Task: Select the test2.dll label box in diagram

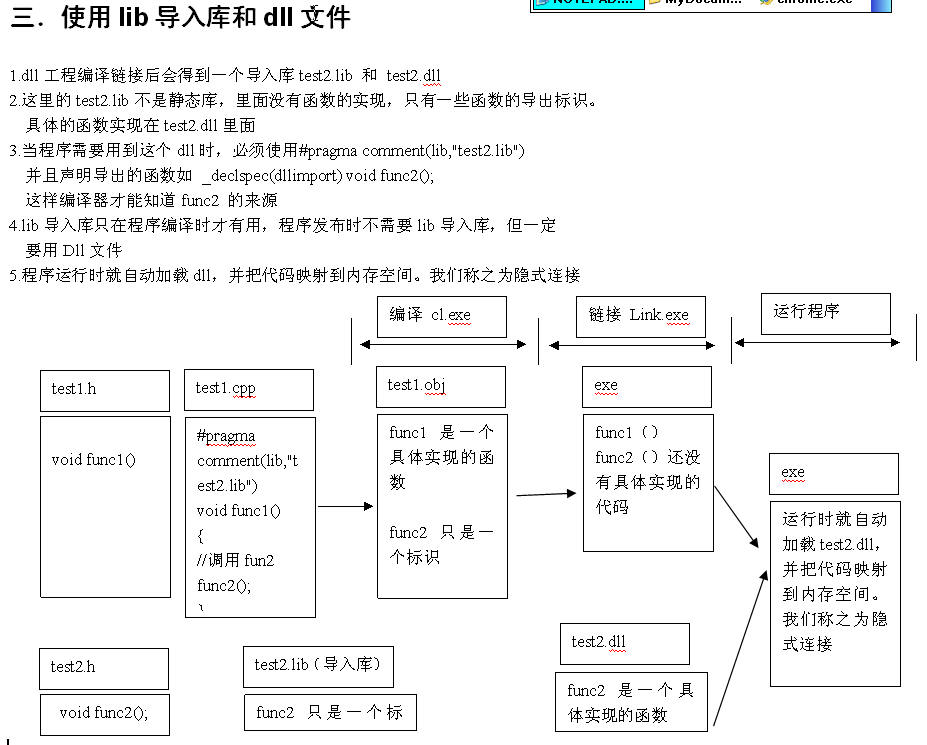Action: pyautogui.click(x=625, y=644)
